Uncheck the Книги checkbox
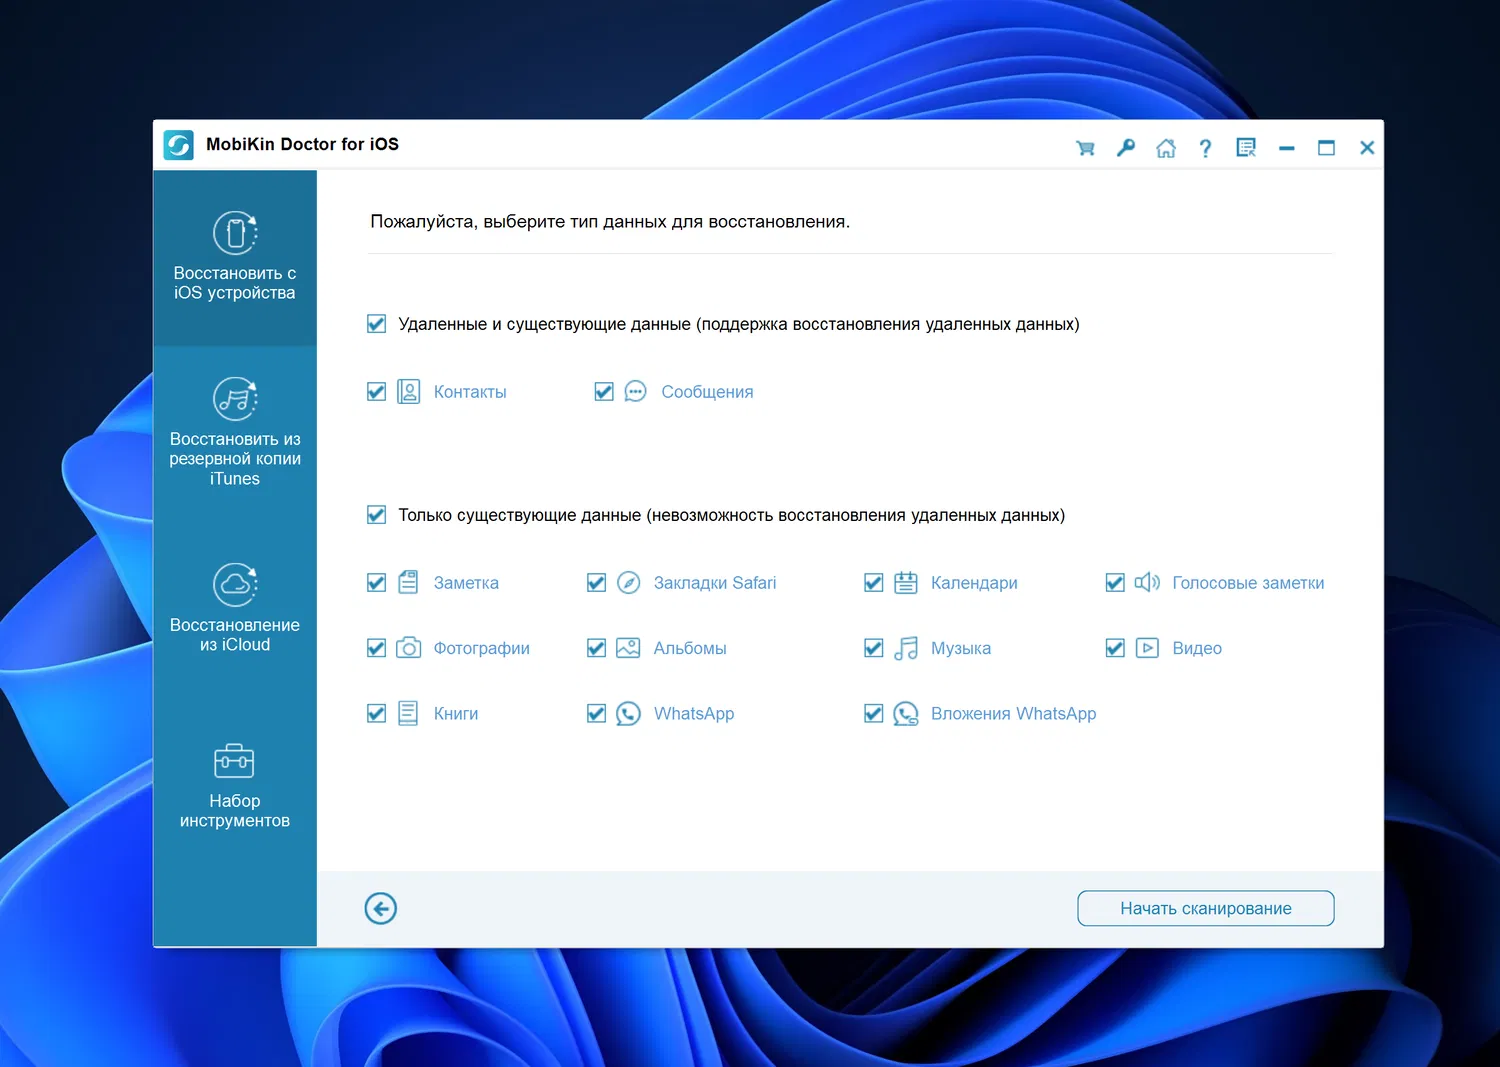 (x=376, y=714)
